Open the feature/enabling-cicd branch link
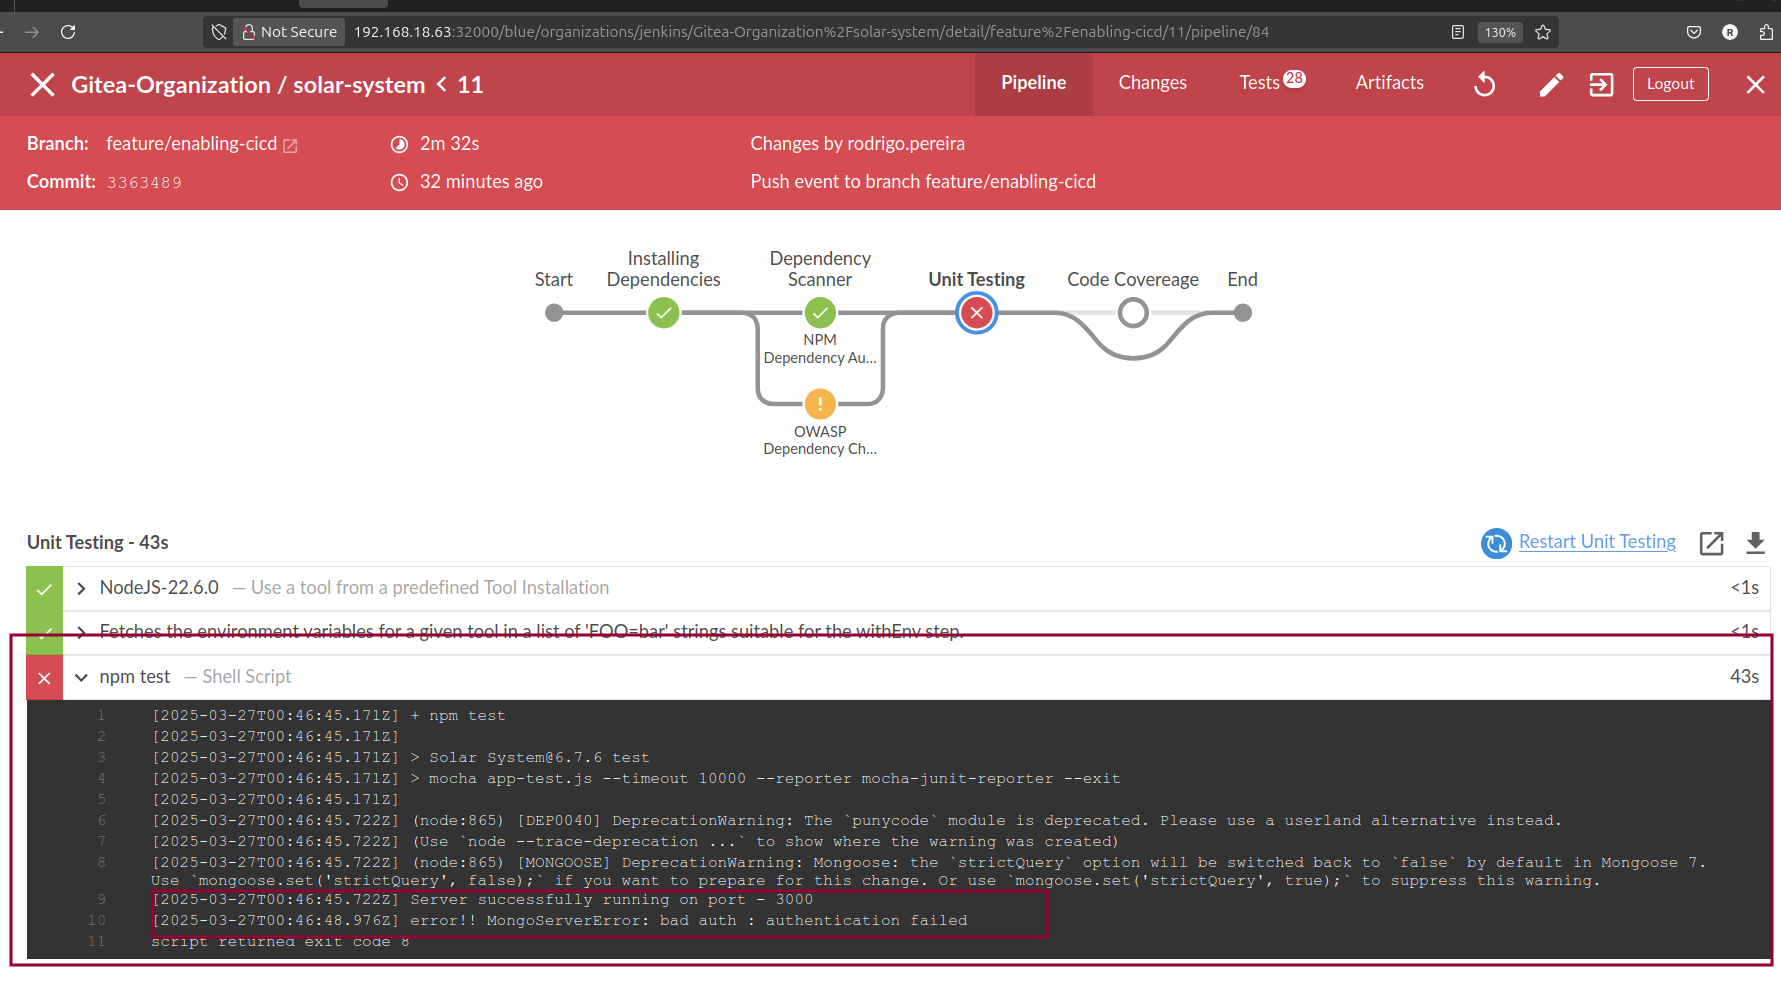This screenshot has width=1781, height=981. click(191, 144)
